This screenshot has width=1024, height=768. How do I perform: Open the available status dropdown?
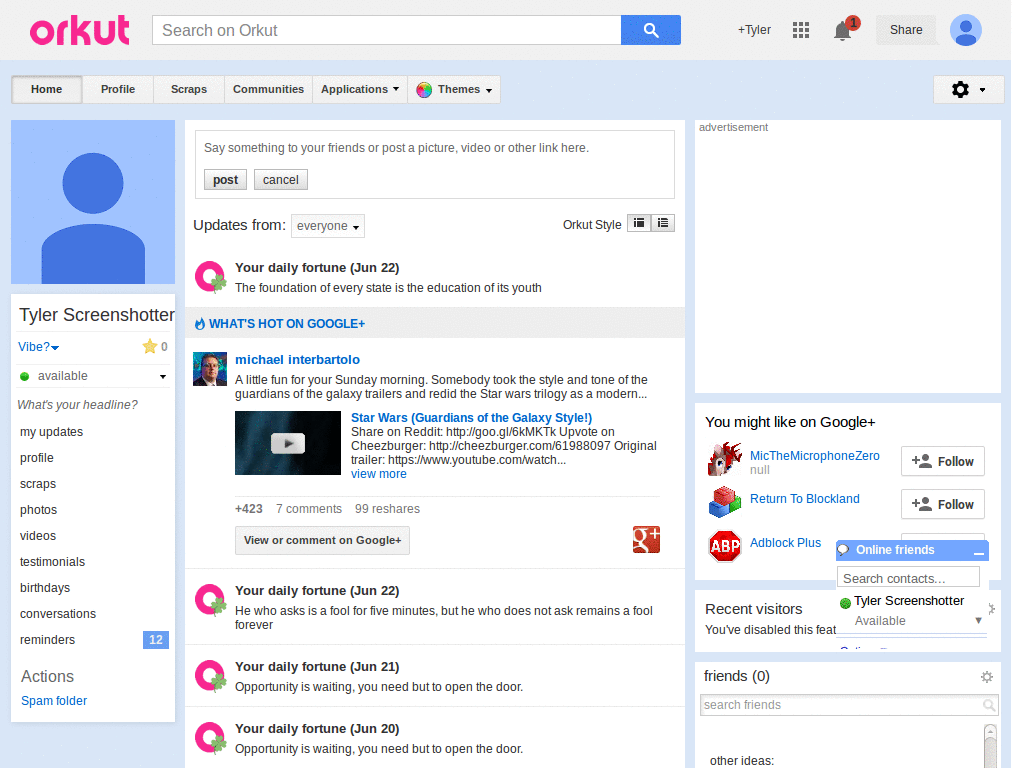point(163,376)
